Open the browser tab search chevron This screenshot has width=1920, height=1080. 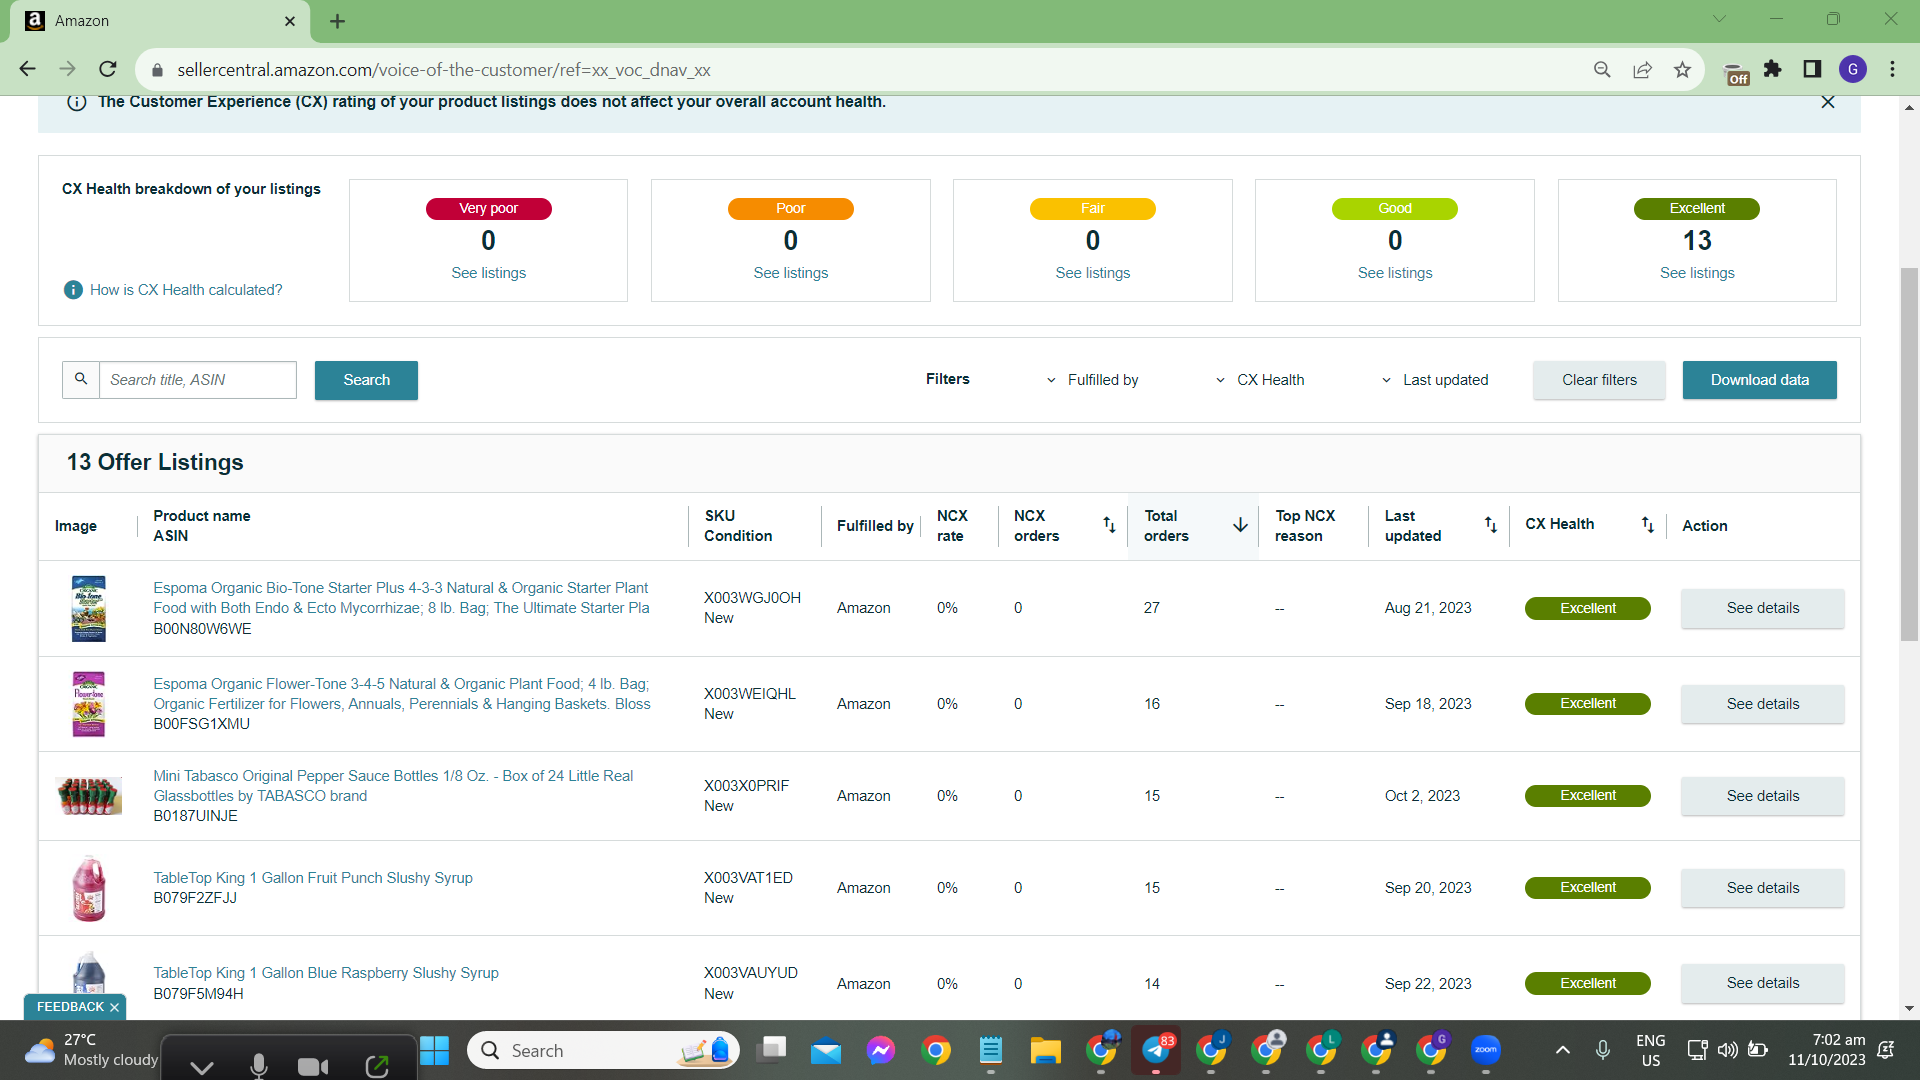1719,19
